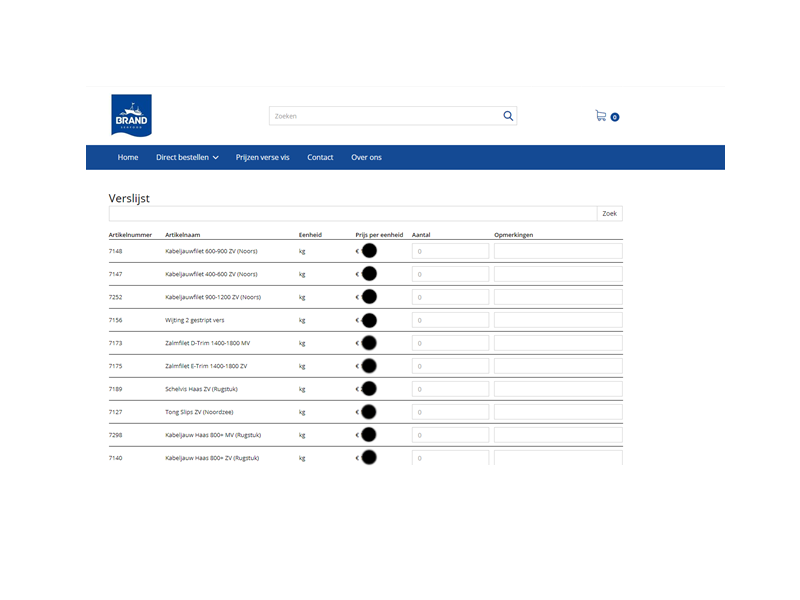Click Aantal field for Schelvis Haas
This screenshot has width=800, height=600.
coord(451,389)
